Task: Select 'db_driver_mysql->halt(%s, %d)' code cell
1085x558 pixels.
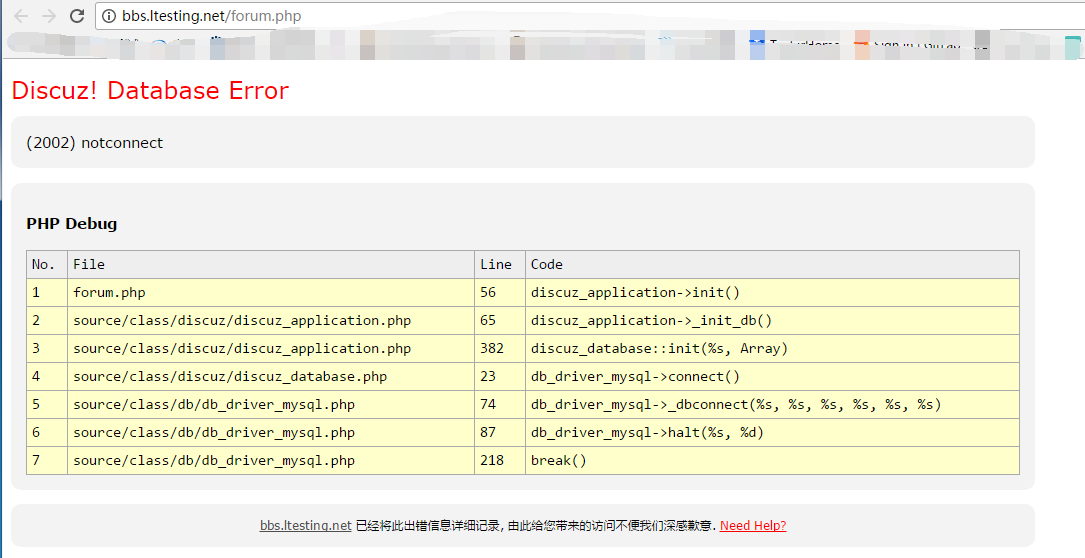Action: (x=772, y=433)
